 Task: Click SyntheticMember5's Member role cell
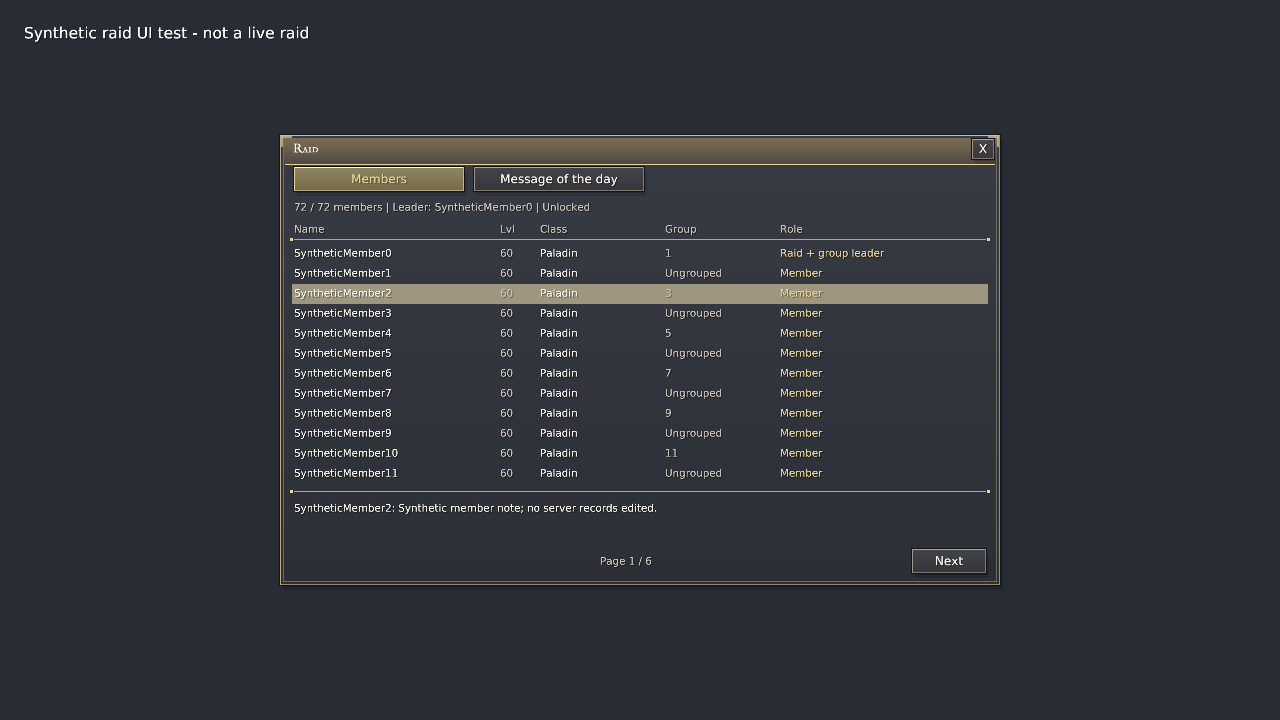[x=801, y=353]
